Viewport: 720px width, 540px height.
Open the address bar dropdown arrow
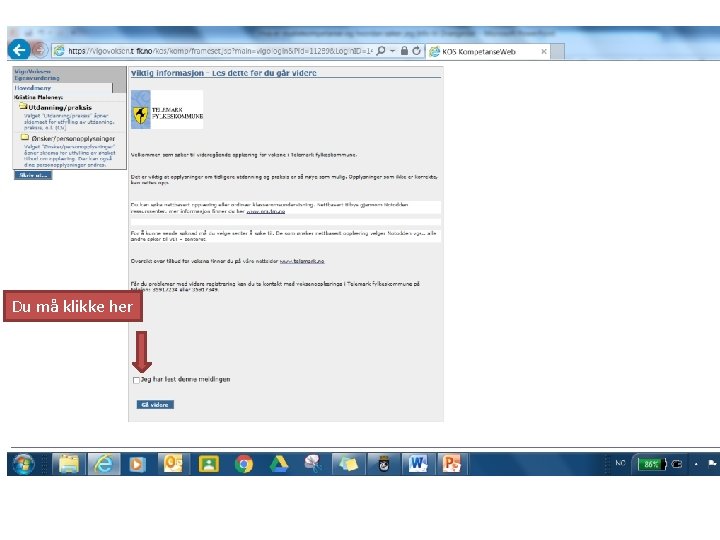(x=393, y=51)
